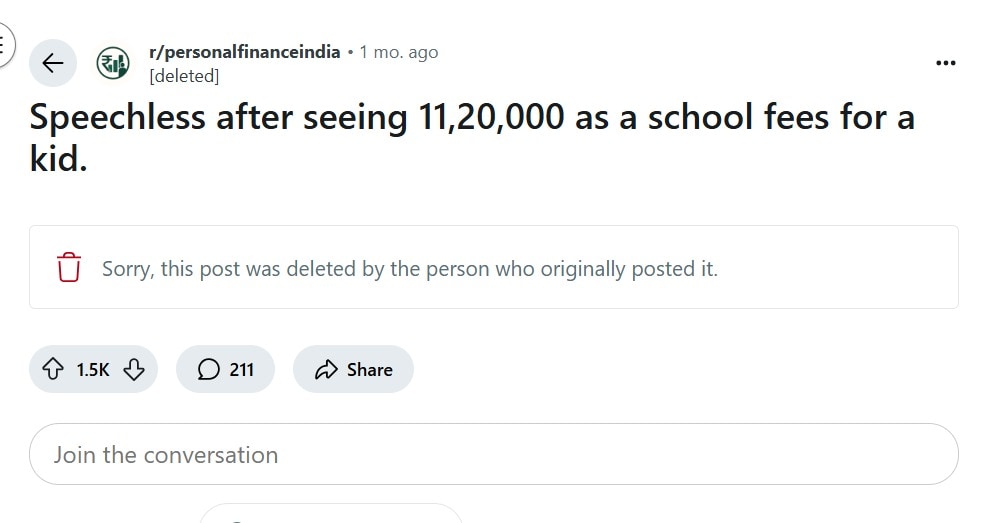The image size is (984, 523).
Task: Open the three-dot post options menu
Action: point(945,63)
